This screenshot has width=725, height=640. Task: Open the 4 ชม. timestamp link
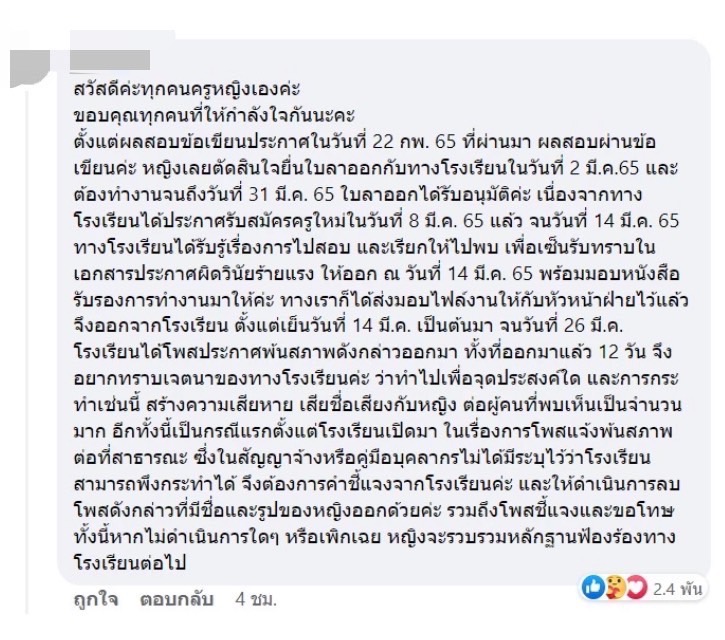pyautogui.click(x=255, y=599)
